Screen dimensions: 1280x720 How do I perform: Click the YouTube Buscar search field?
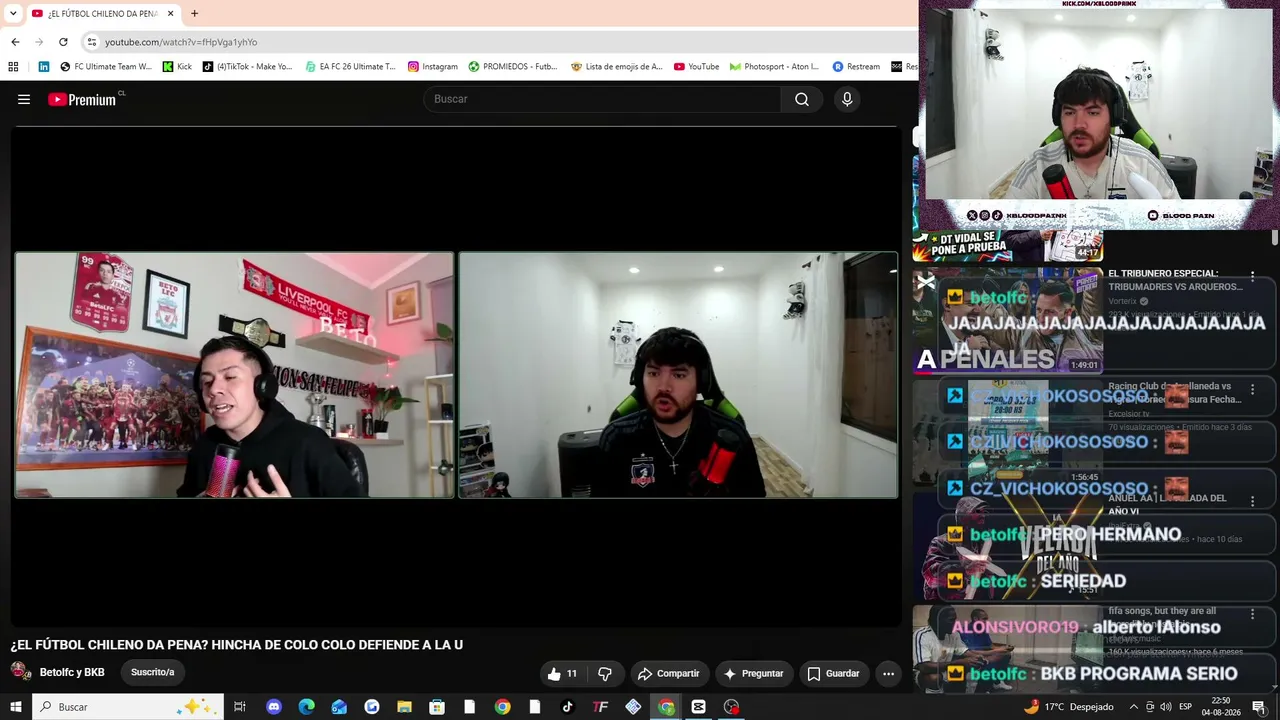click(x=603, y=99)
